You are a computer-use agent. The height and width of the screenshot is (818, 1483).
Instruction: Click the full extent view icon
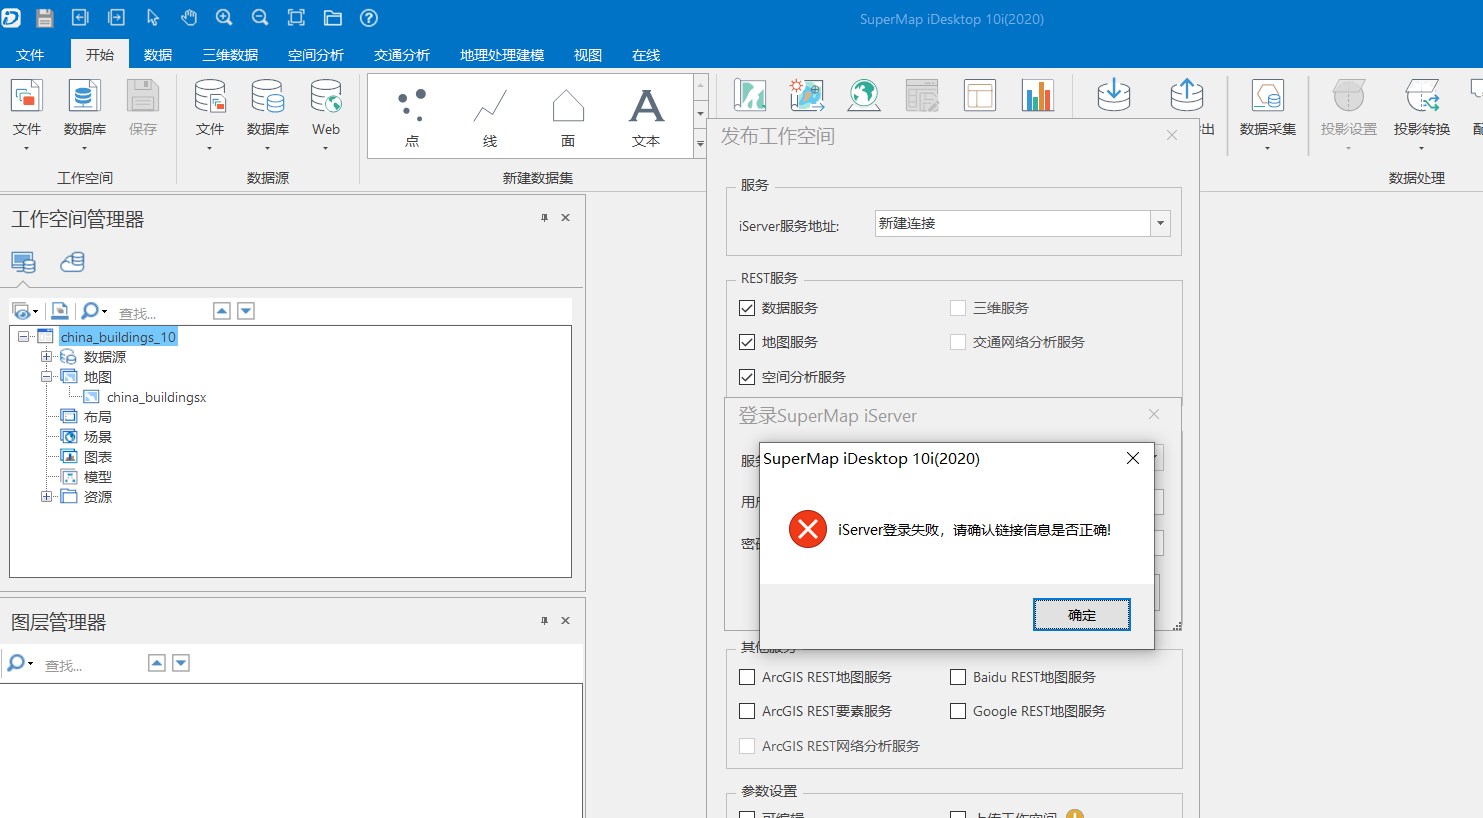click(x=296, y=18)
